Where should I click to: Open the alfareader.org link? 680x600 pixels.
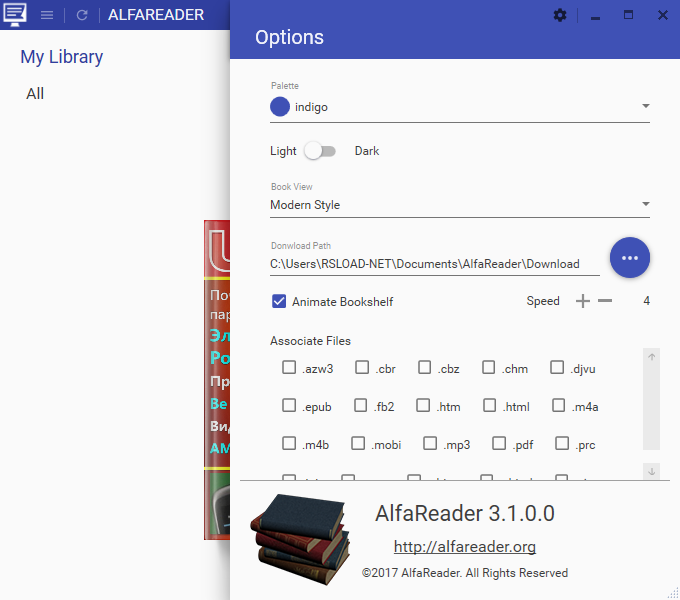(465, 547)
